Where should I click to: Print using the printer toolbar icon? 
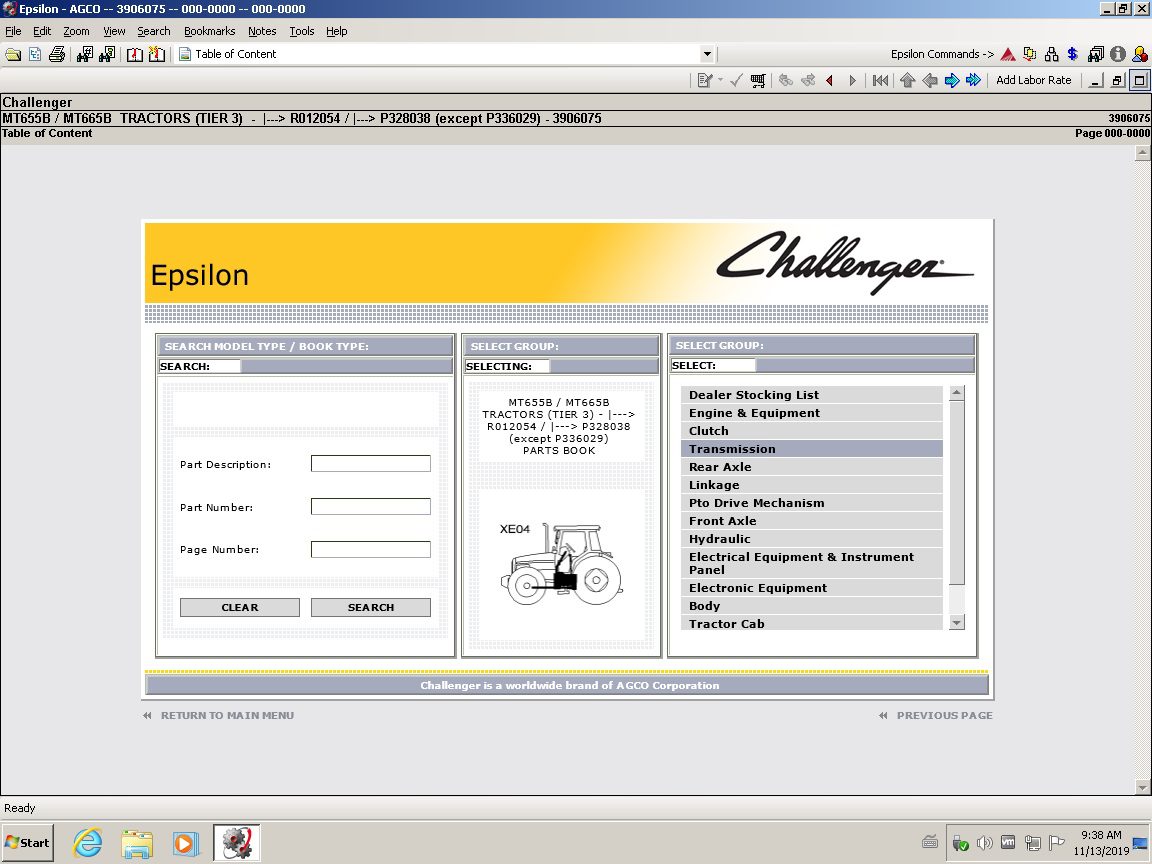point(57,54)
